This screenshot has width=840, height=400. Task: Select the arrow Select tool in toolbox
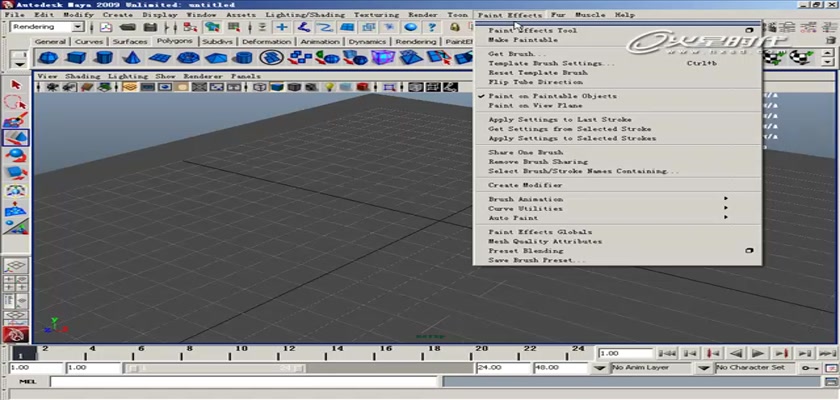pyautogui.click(x=16, y=85)
